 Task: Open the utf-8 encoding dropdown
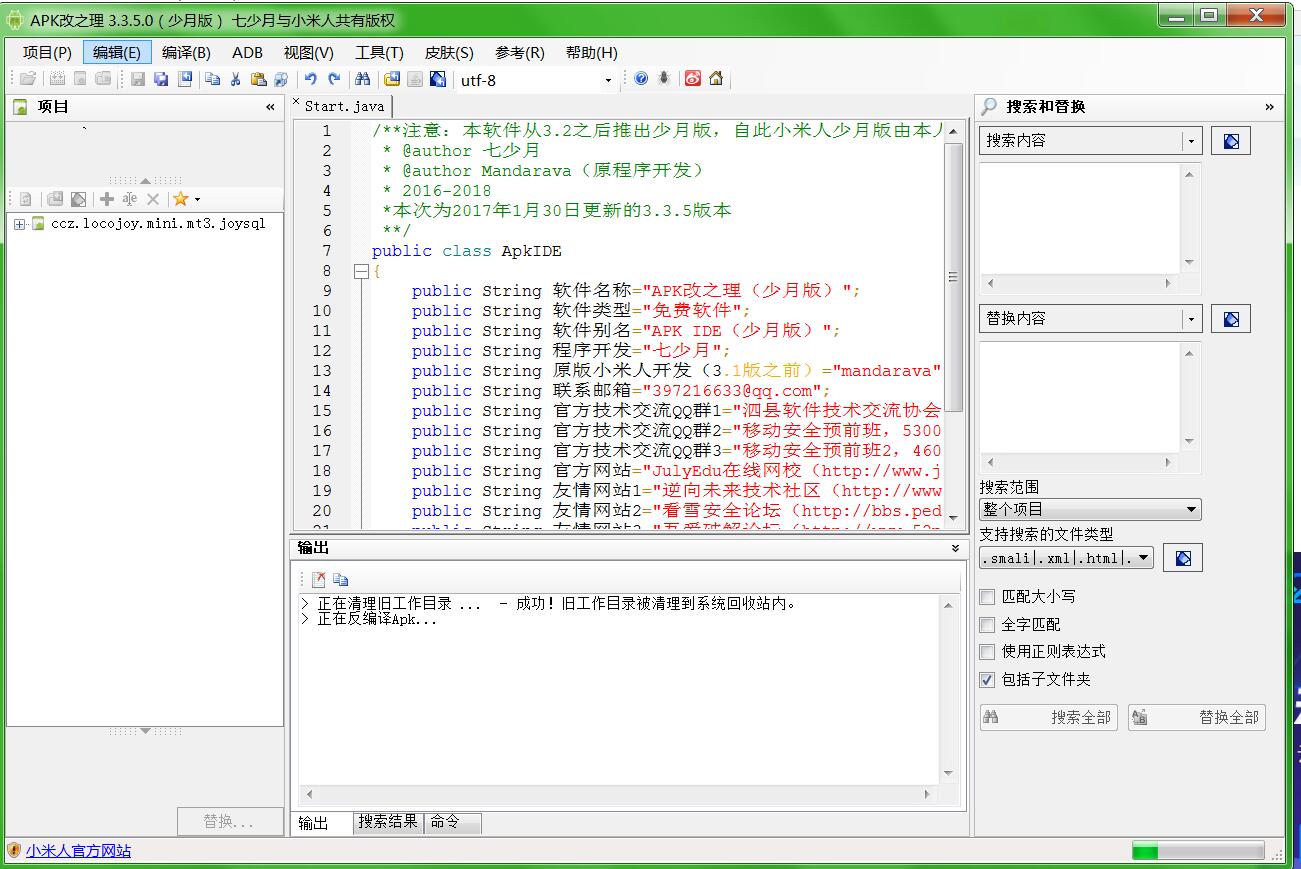pyautogui.click(x=607, y=80)
